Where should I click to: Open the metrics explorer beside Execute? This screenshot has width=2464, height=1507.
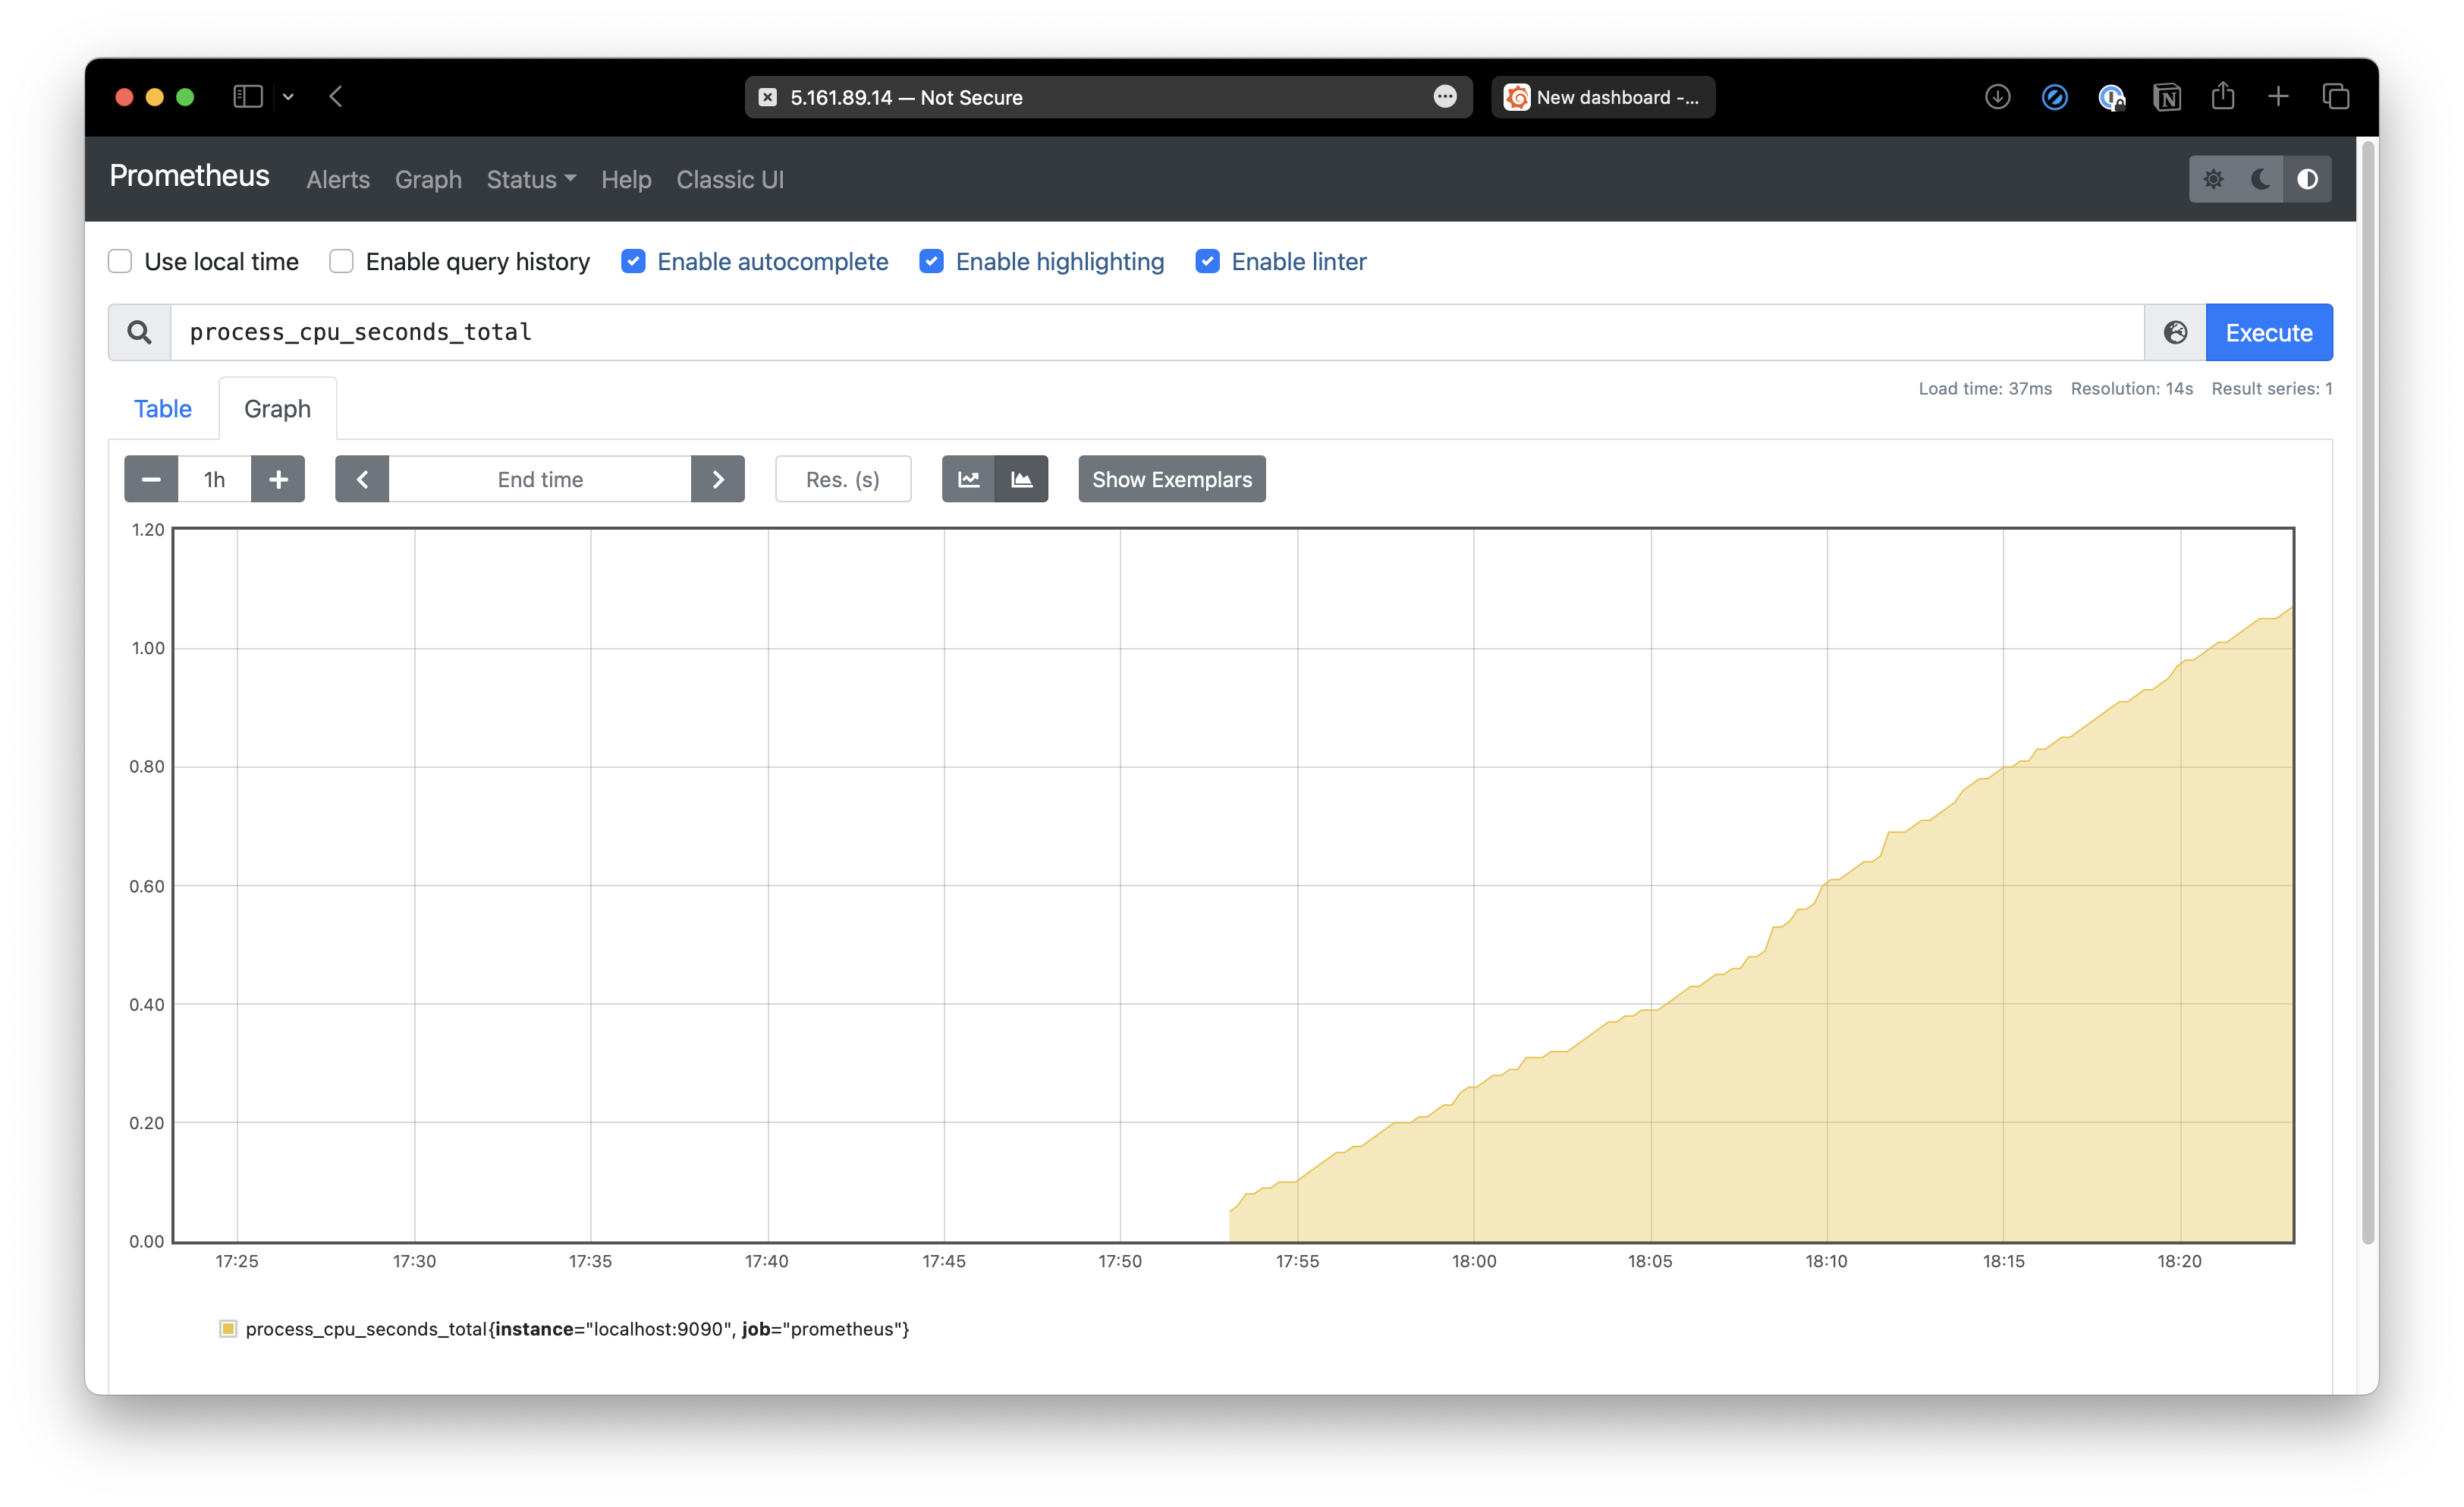pyautogui.click(x=2175, y=332)
